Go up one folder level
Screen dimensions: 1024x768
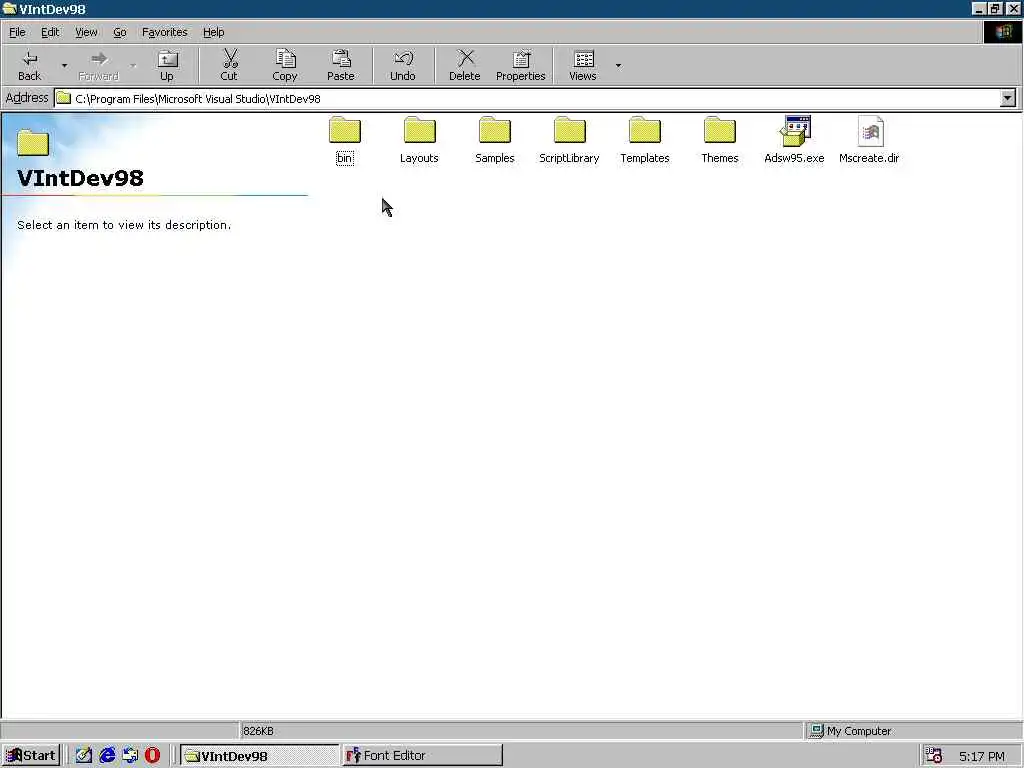[167, 65]
